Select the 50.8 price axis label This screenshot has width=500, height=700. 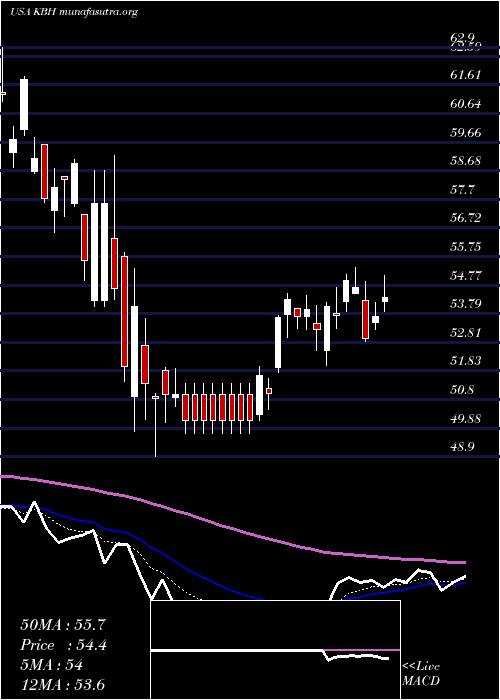click(x=462, y=390)
